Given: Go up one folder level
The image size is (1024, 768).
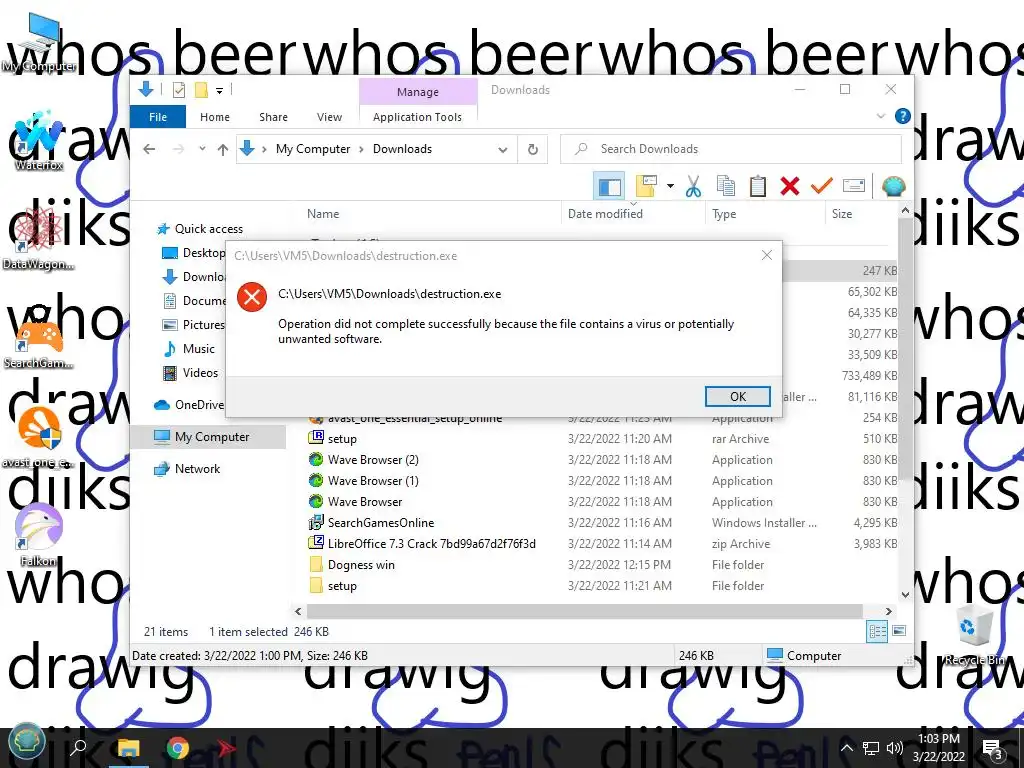Looking at the screenshot, I should [223, 150].
